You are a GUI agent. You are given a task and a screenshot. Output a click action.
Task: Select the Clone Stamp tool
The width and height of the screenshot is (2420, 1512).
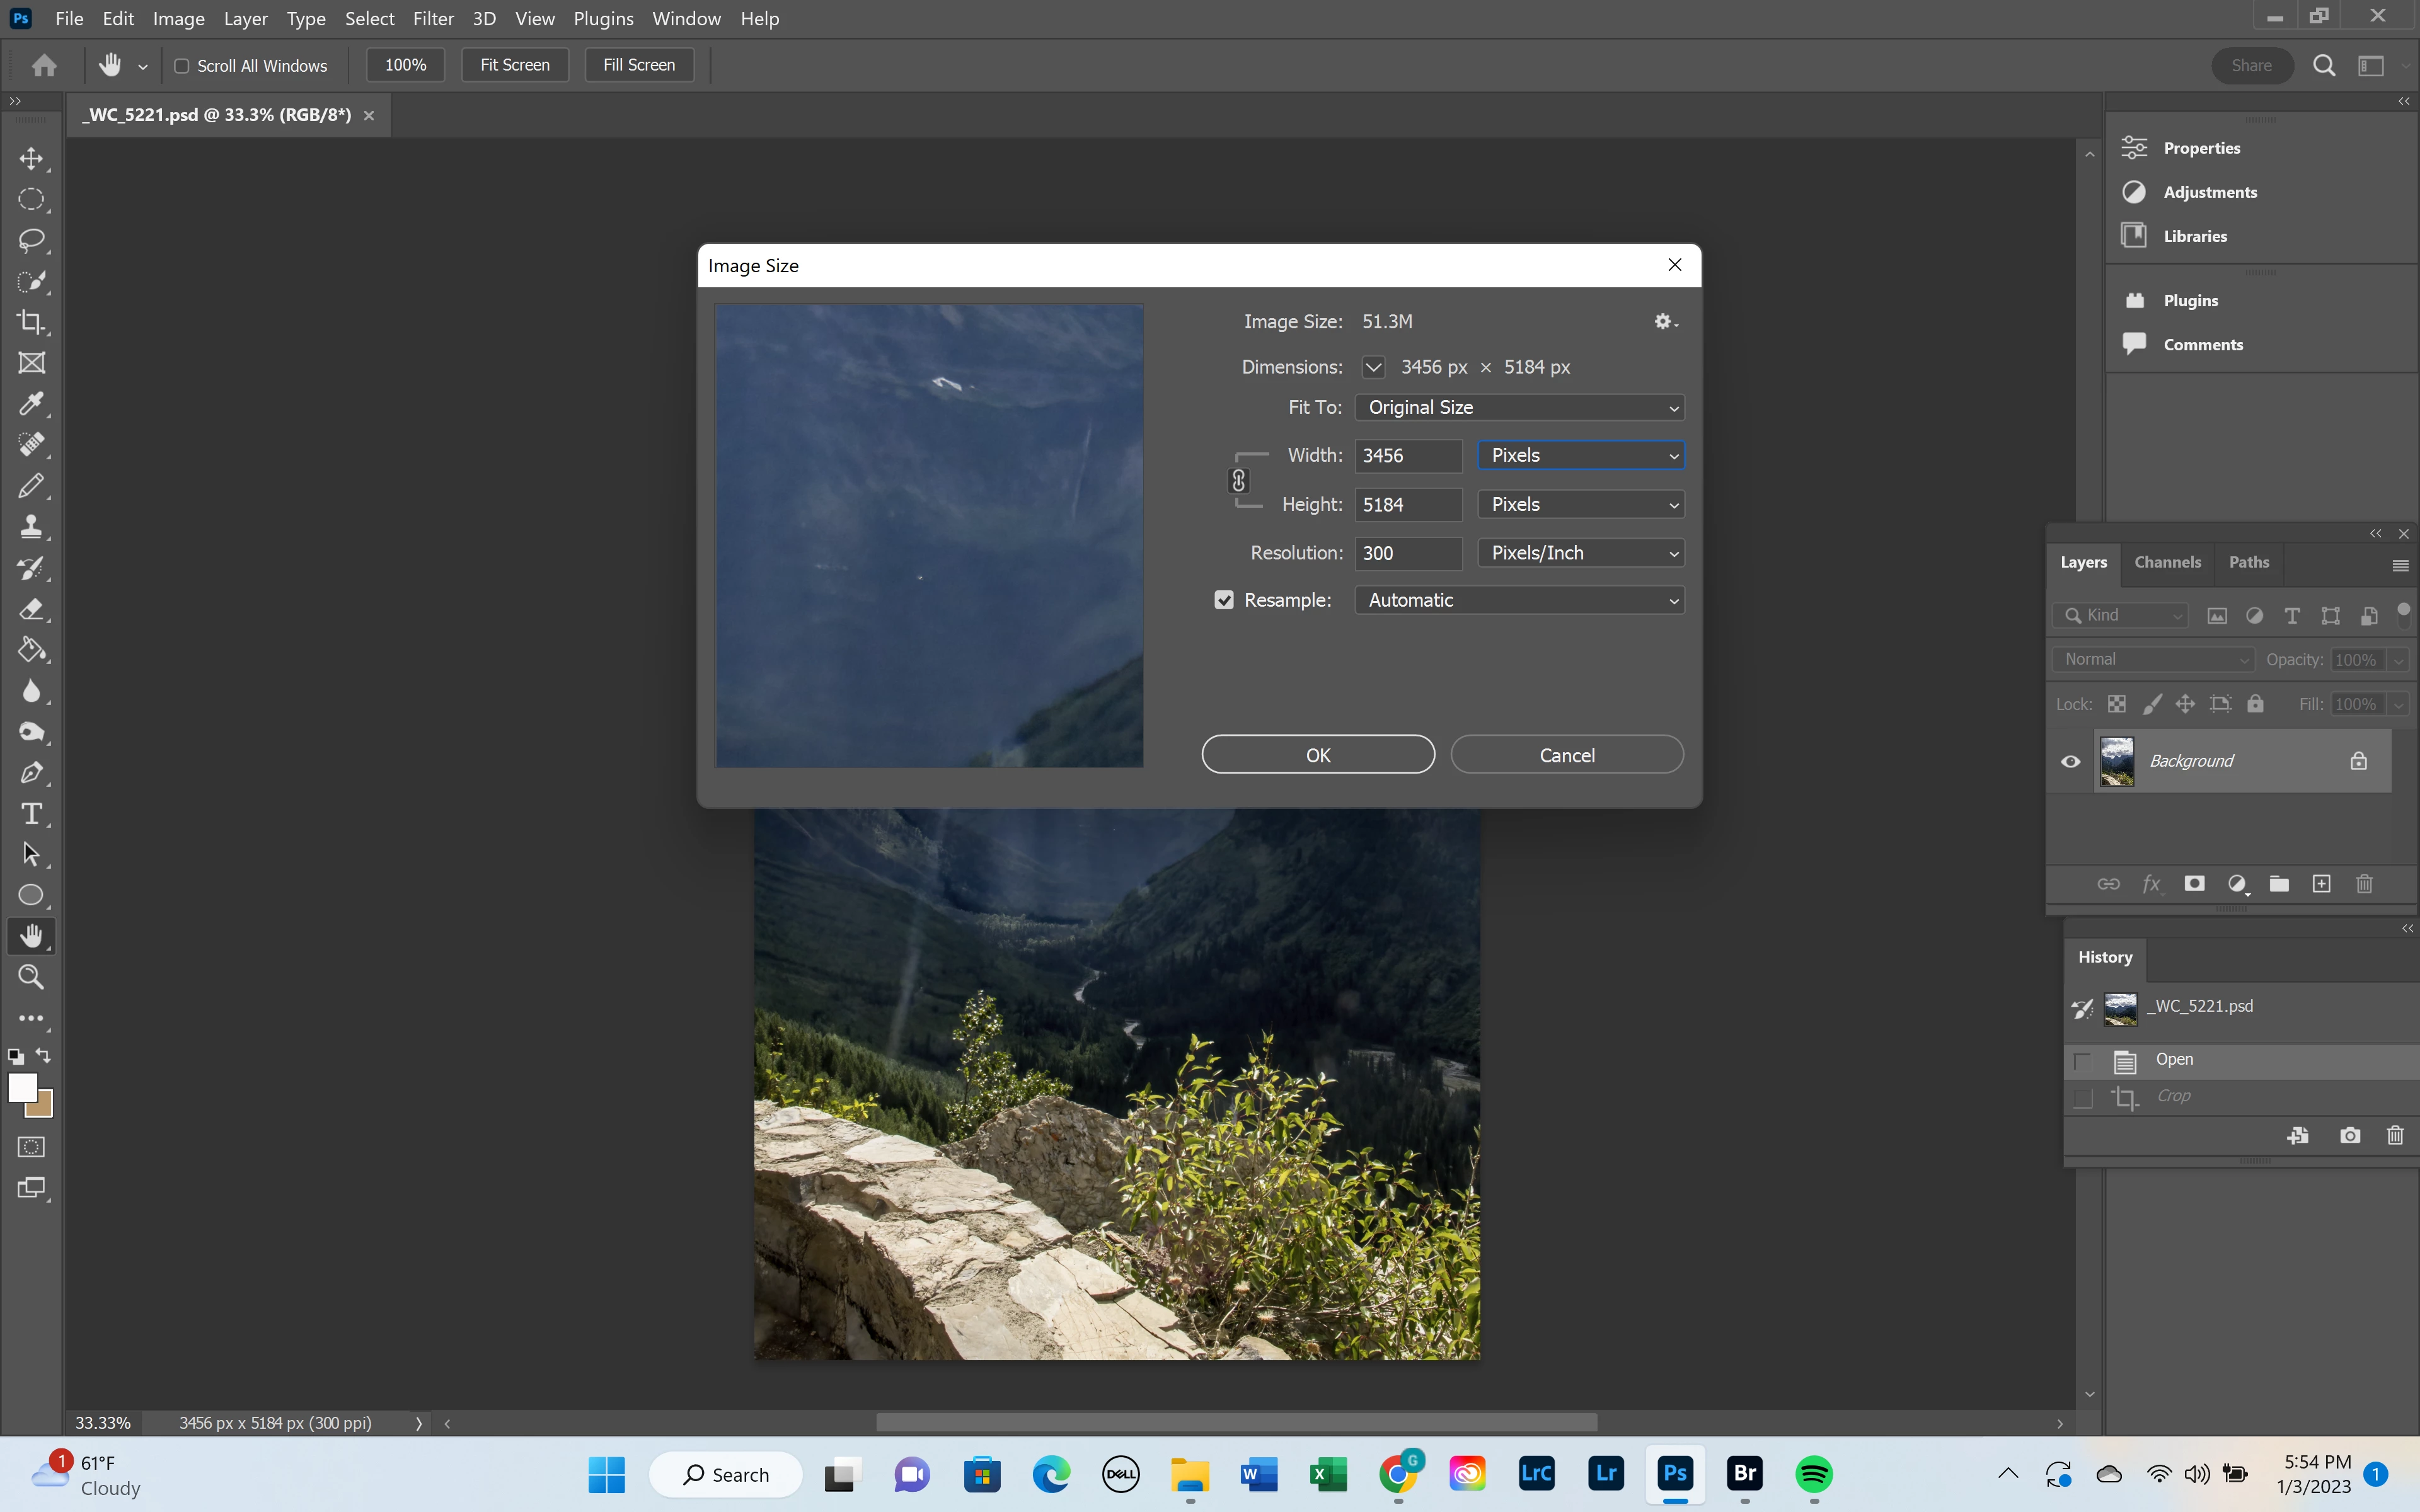tap(31, 527)
